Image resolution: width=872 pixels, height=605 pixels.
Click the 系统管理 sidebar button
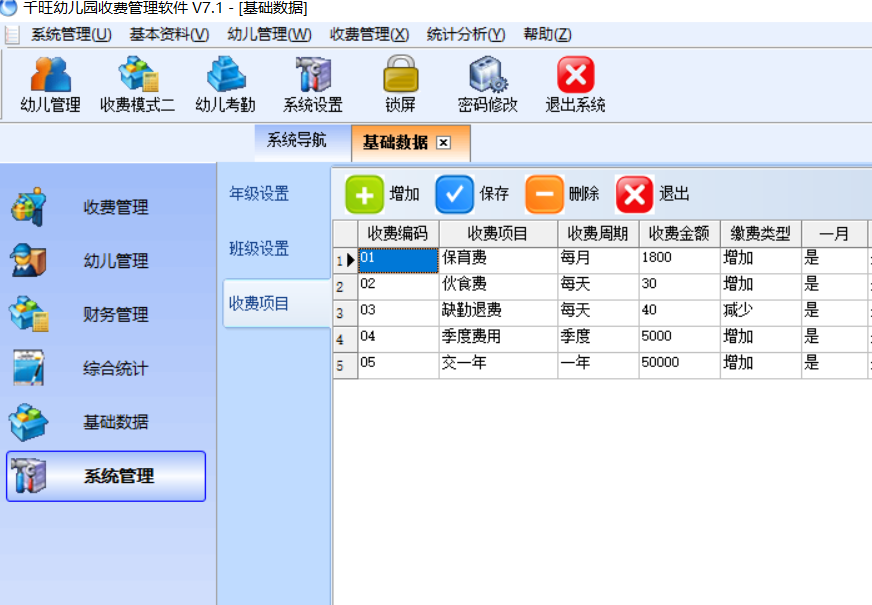pyautogui.click(x=106, y=476)
